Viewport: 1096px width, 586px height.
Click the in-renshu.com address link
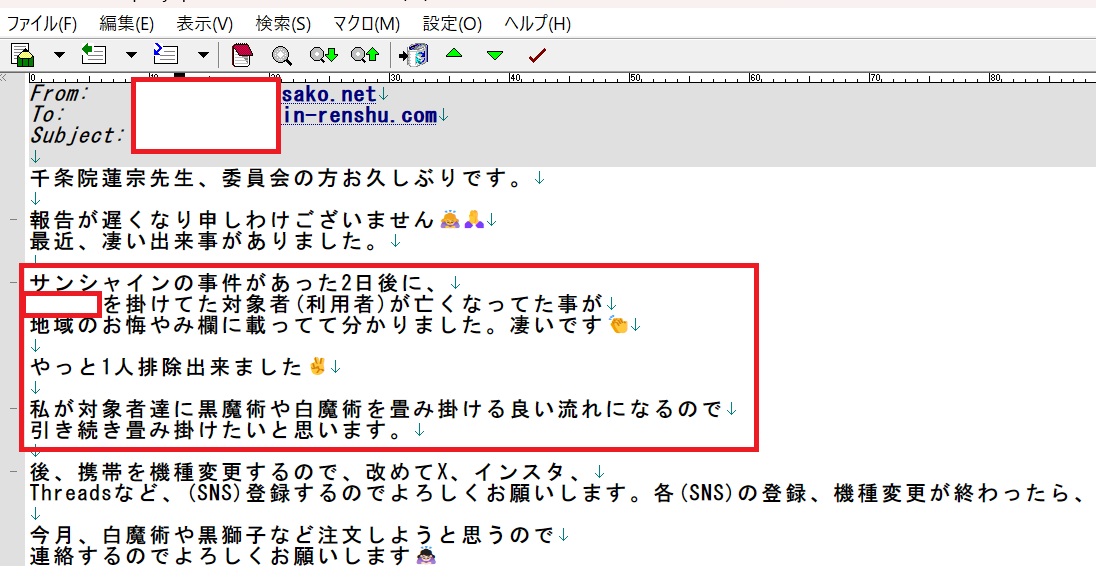coord(359,115)
